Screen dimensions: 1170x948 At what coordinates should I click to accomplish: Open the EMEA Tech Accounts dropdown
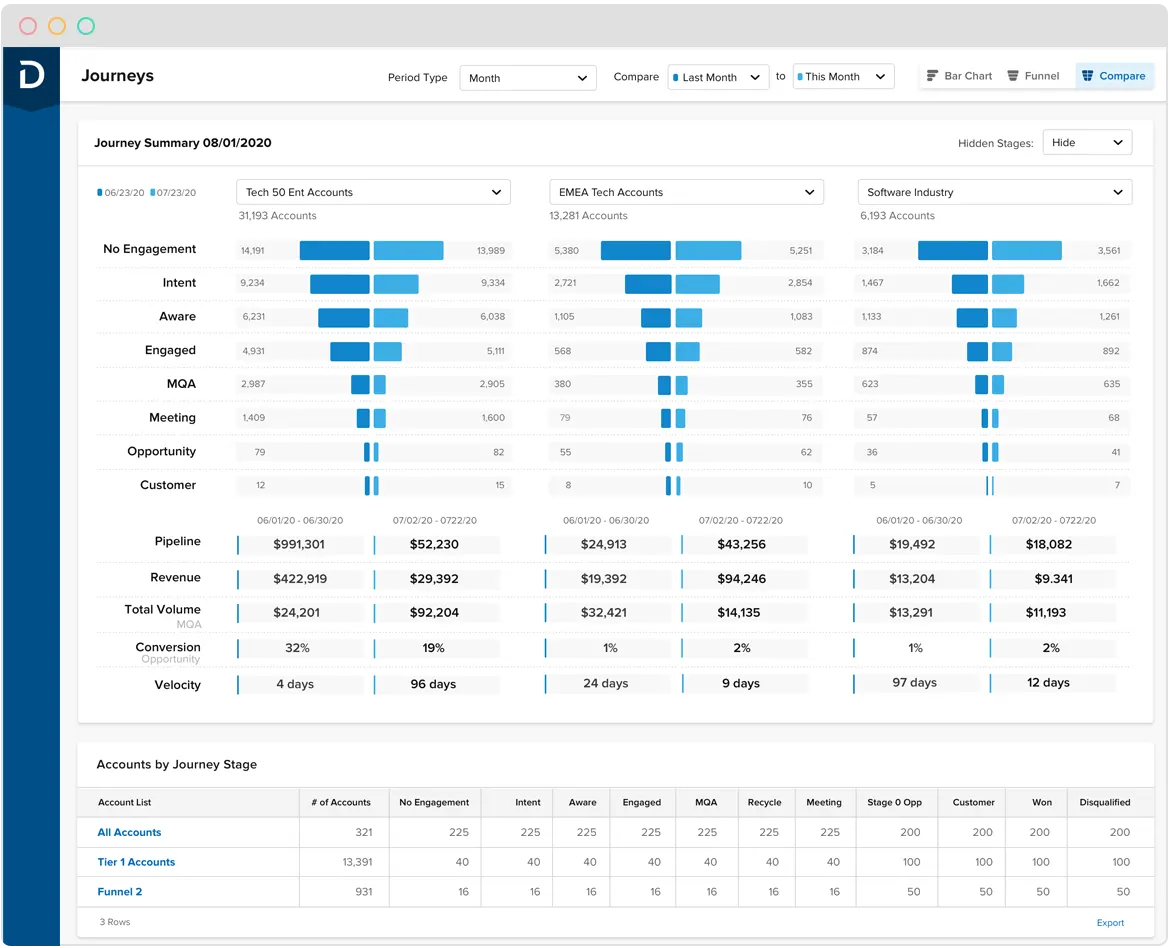[x=685, y=191]
